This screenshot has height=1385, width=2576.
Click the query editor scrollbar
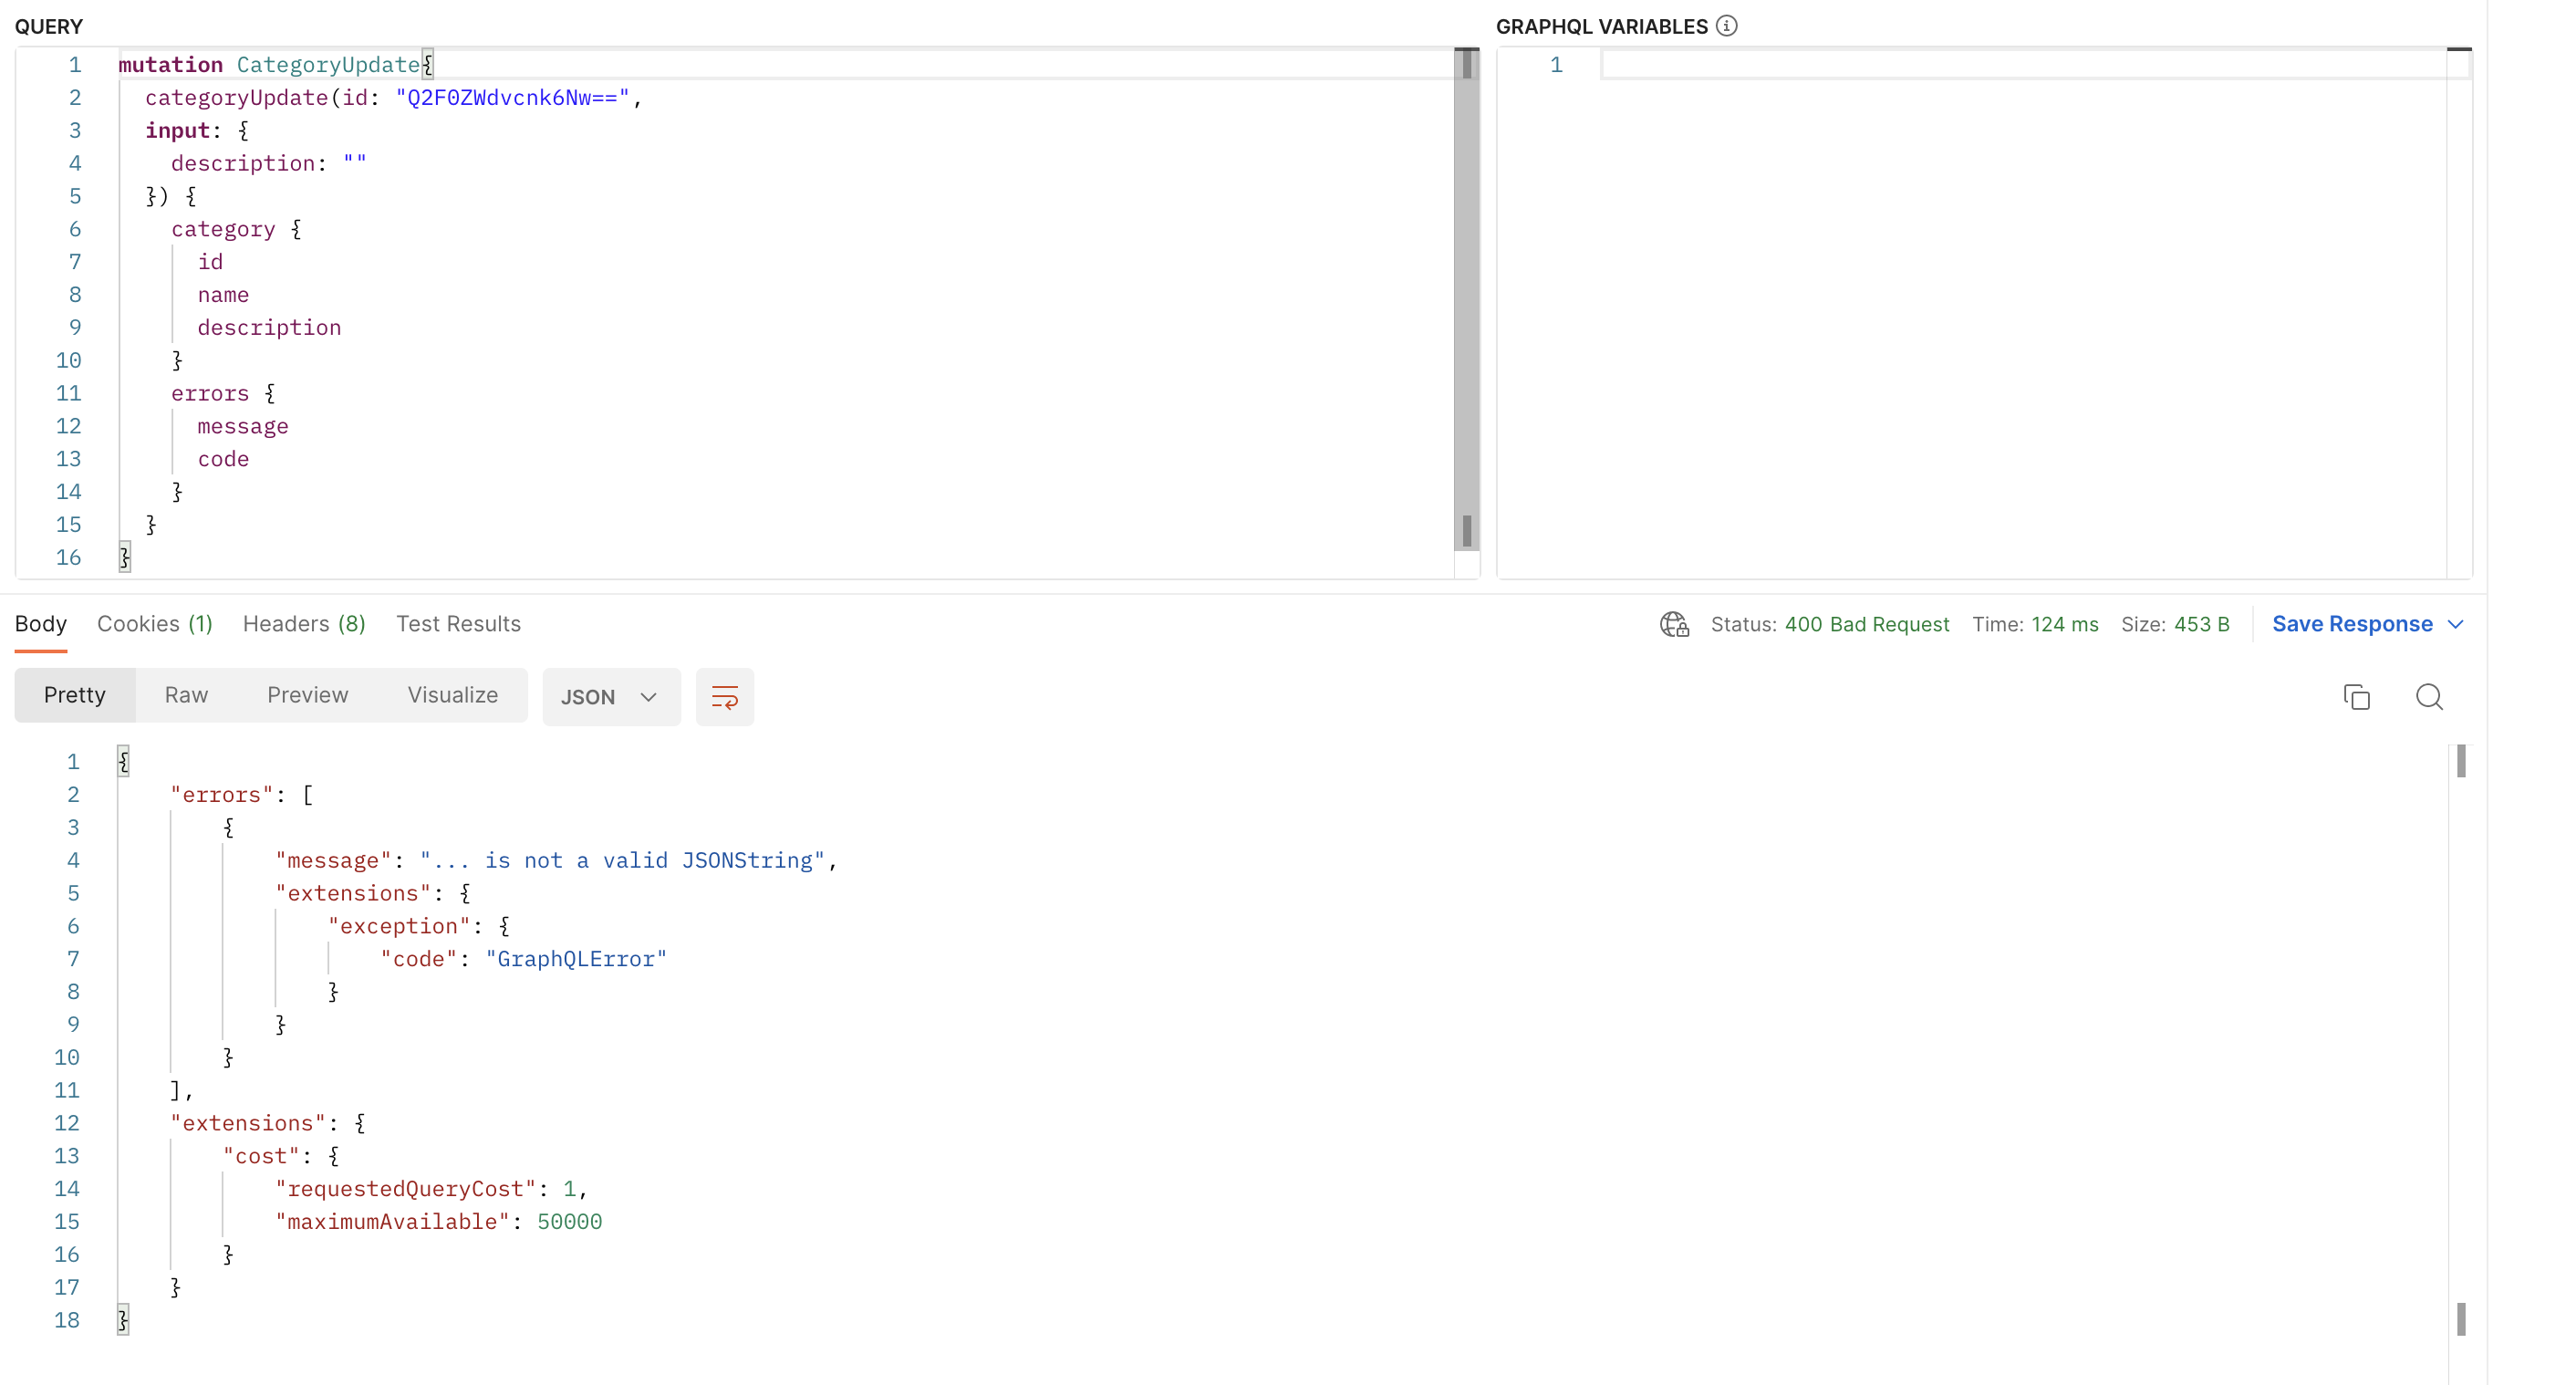coord(1464,300)
